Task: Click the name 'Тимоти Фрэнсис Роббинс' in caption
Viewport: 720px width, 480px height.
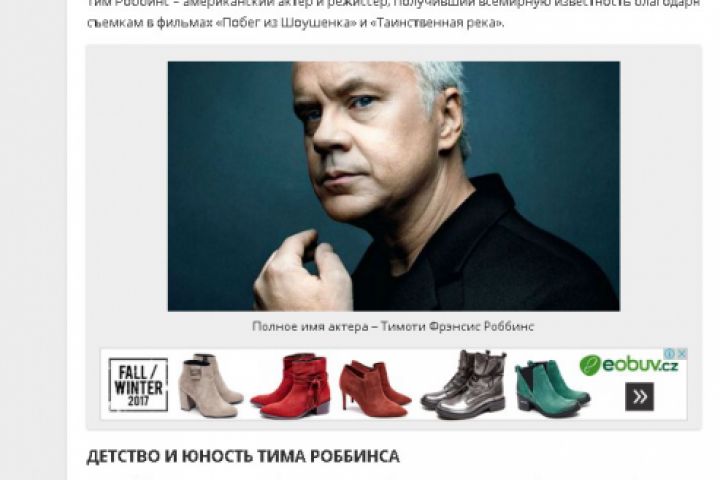Action: coord(457,327)
